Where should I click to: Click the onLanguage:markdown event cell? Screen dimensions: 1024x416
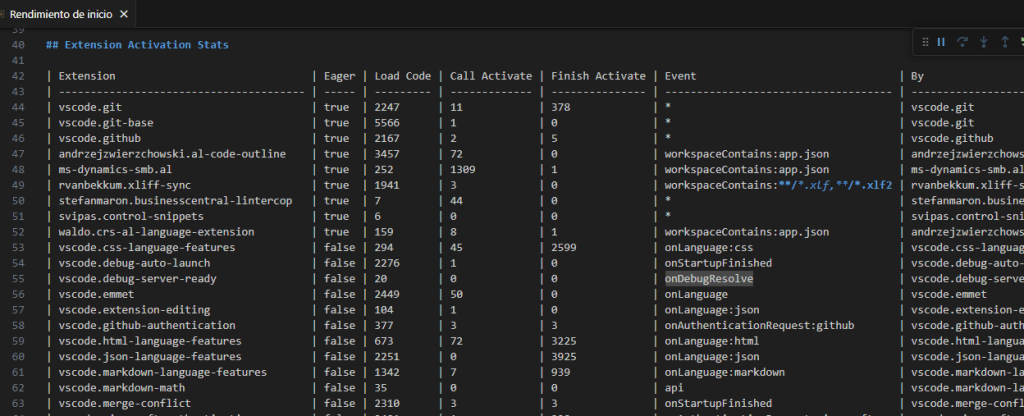point(725,372)
